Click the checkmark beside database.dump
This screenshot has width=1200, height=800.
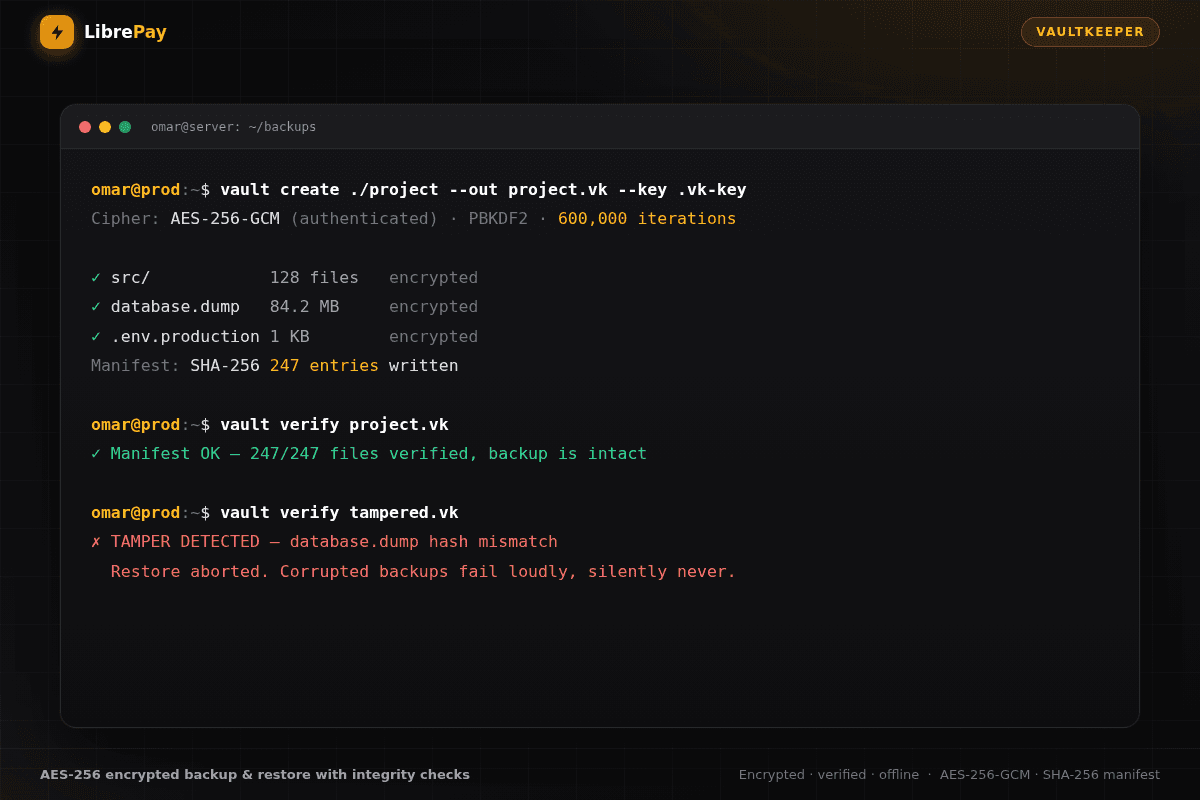[96, 306]
